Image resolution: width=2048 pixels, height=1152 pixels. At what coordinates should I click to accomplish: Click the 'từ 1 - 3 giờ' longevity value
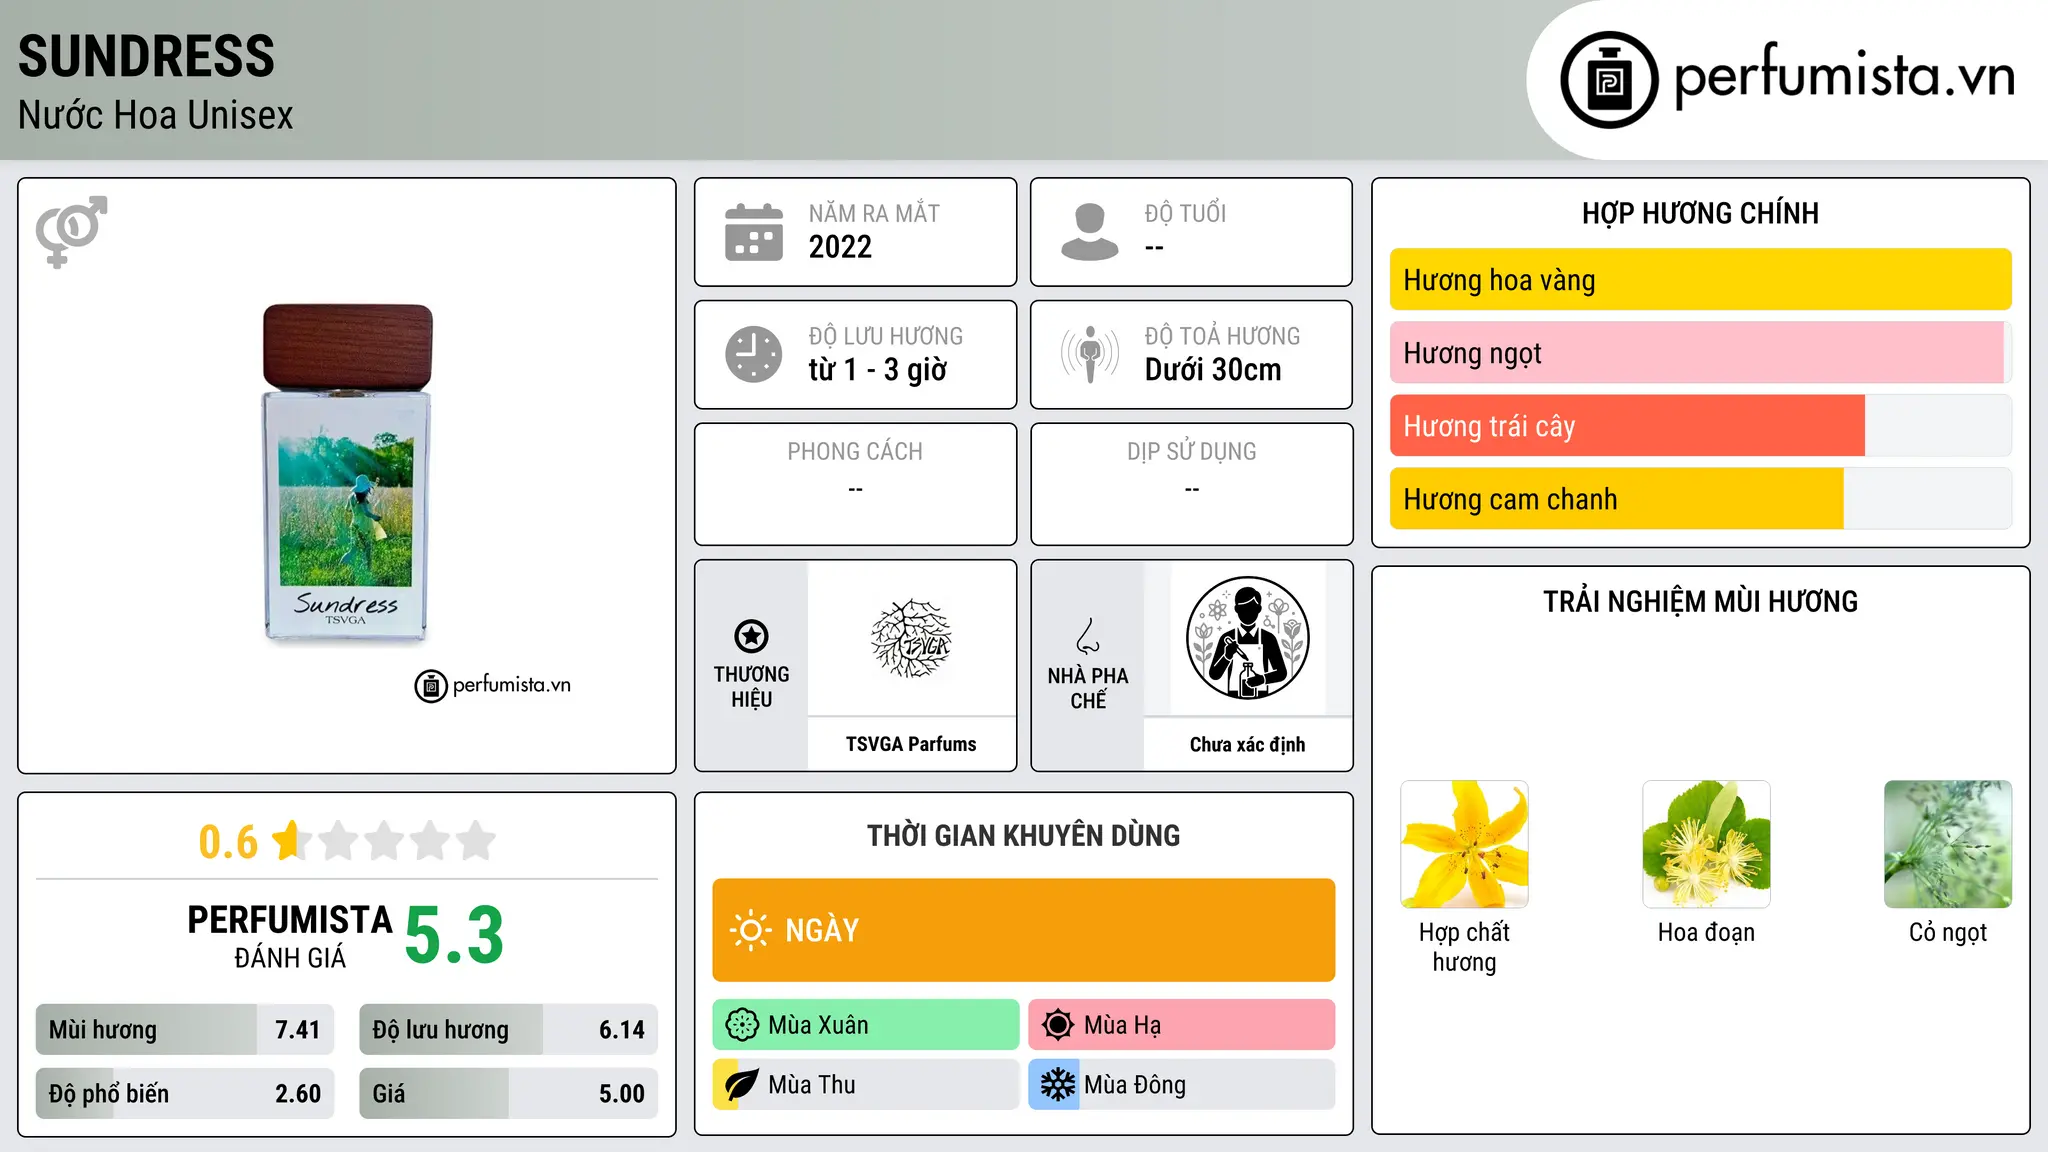pos(877,370)
